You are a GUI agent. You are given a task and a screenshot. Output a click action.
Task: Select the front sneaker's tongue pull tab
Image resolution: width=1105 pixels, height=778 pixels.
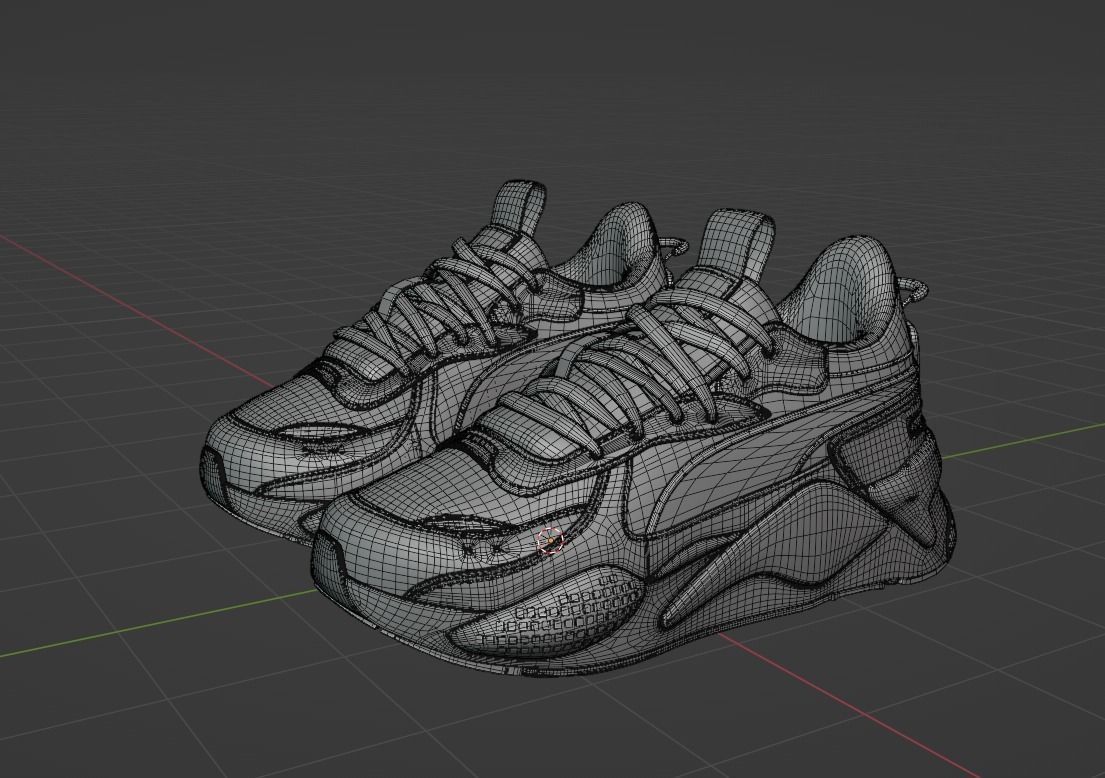coord(734,247)
